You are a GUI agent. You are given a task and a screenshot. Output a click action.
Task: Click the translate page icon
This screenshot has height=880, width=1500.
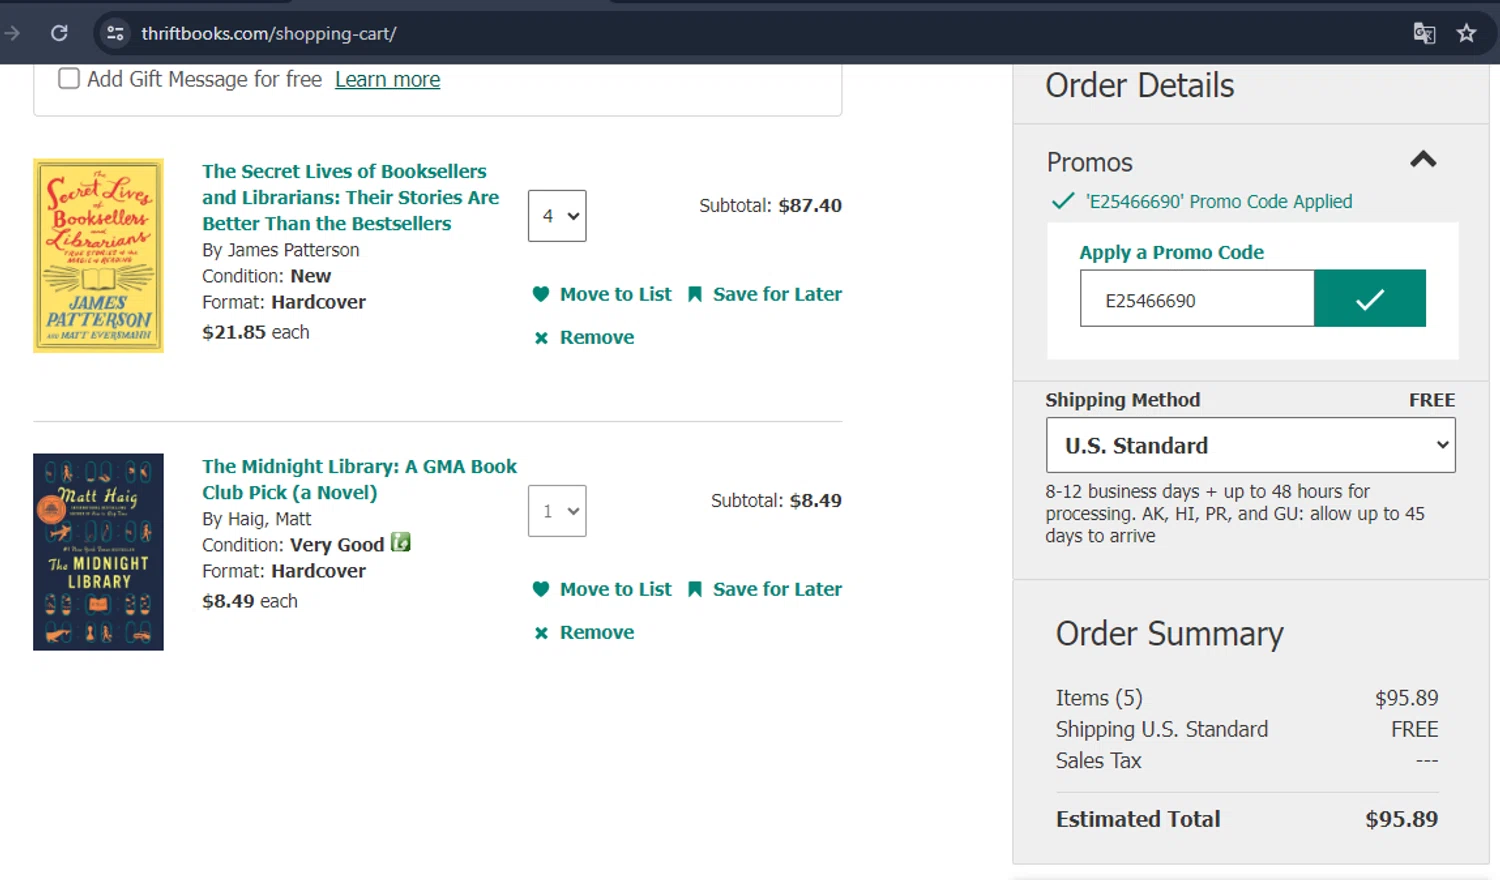[1424, 33]
